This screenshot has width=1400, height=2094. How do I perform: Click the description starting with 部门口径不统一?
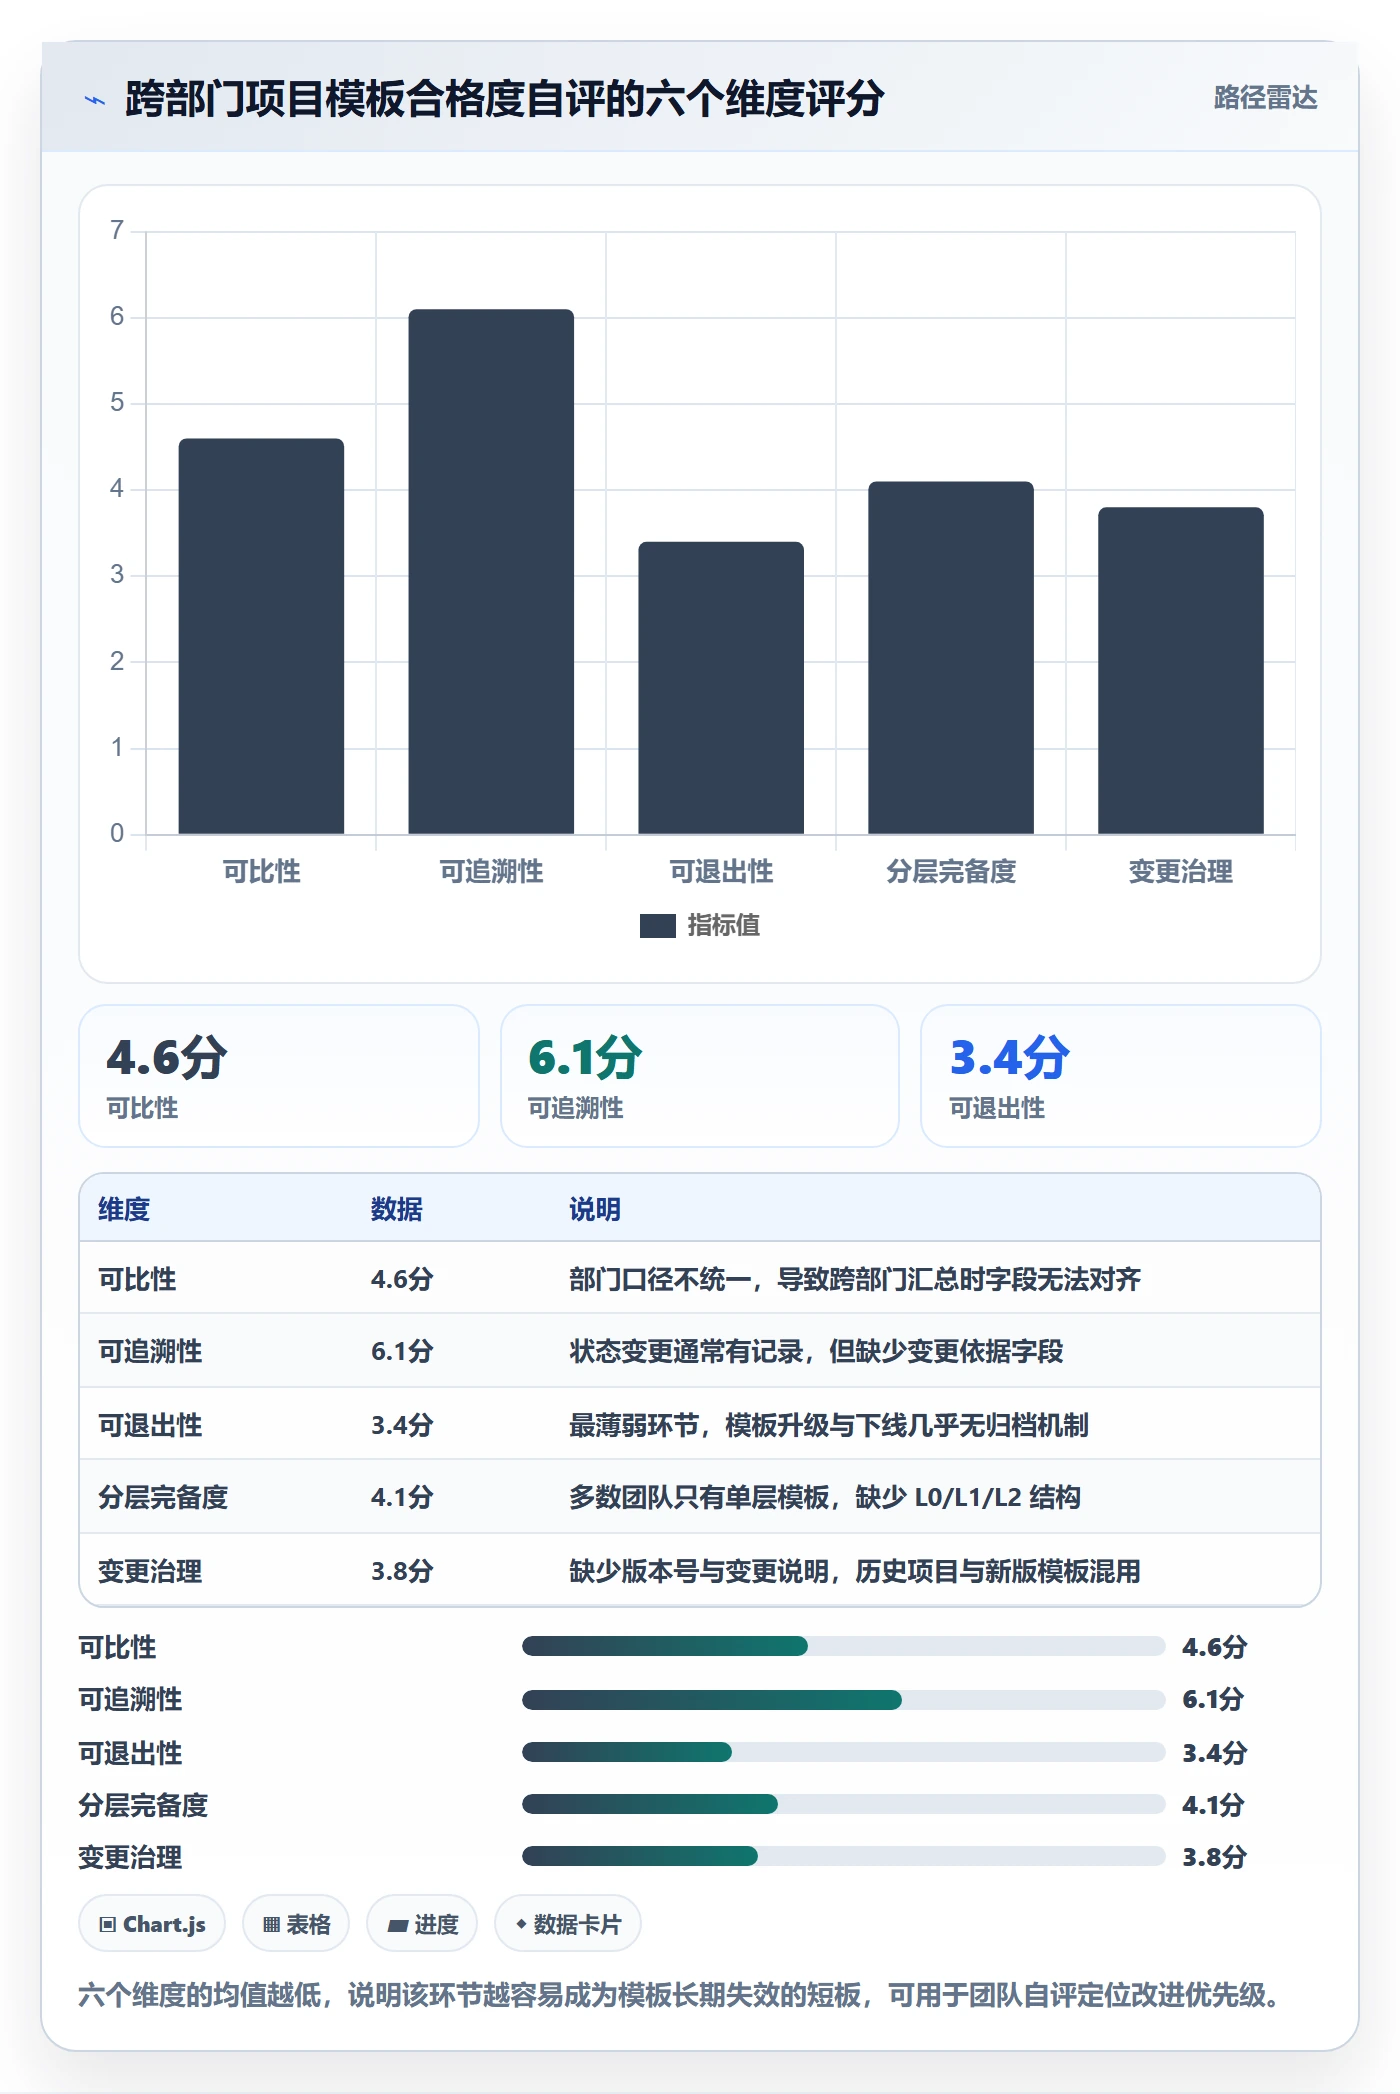point(855,1279)
